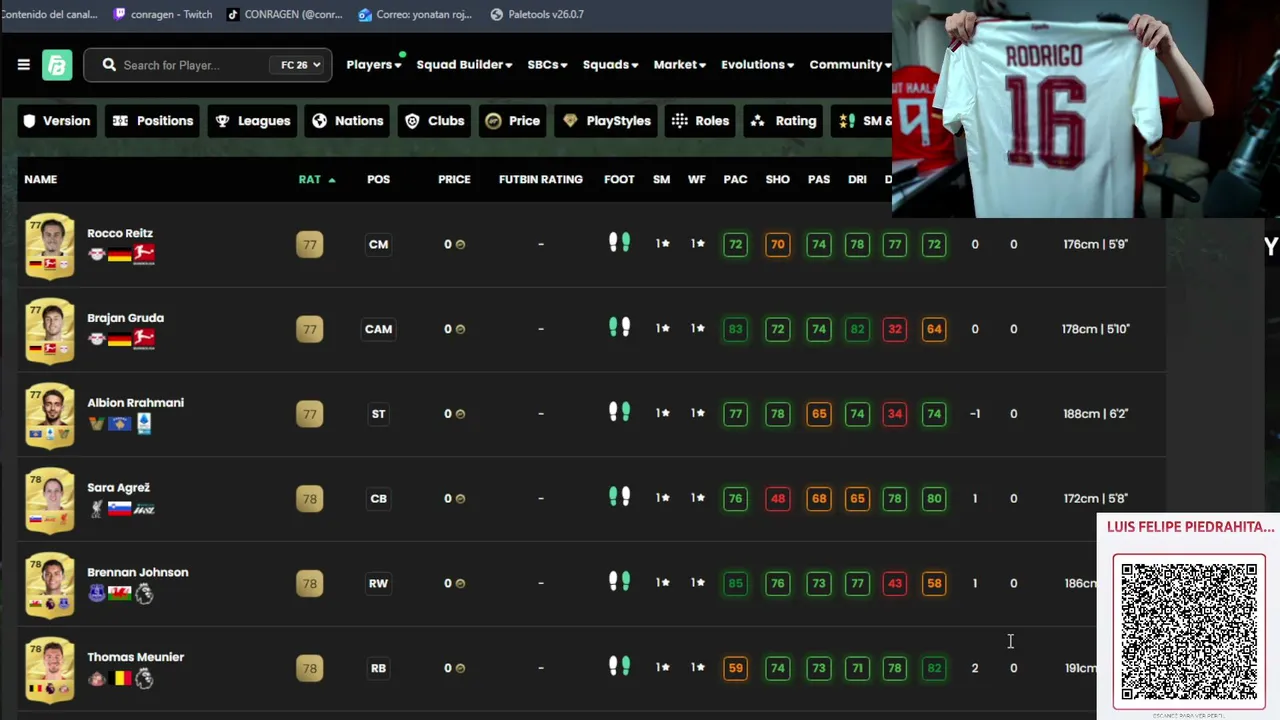Switch to the CONRAGEN TikTok browser tab
Image resolution: width=1280 pixels, height=720 pixels.
tap(284, 14)
